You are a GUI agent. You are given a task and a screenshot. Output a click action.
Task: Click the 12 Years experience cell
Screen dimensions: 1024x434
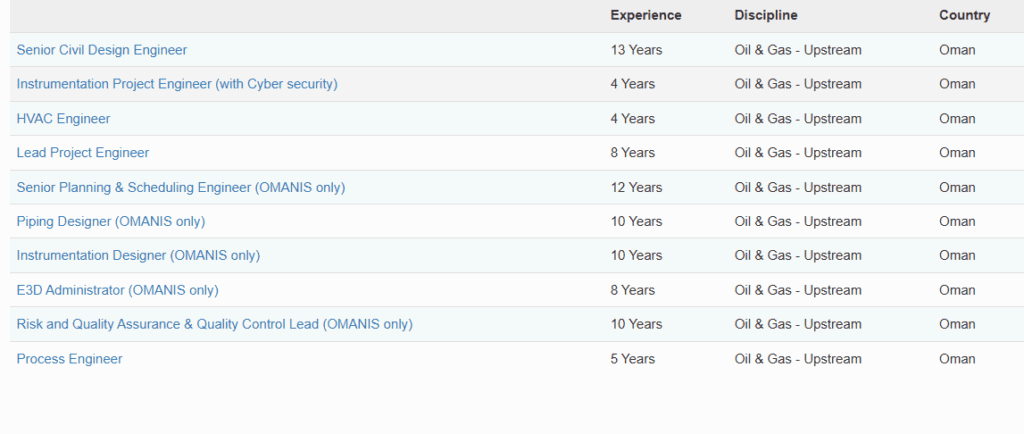[x=636, y=187]
